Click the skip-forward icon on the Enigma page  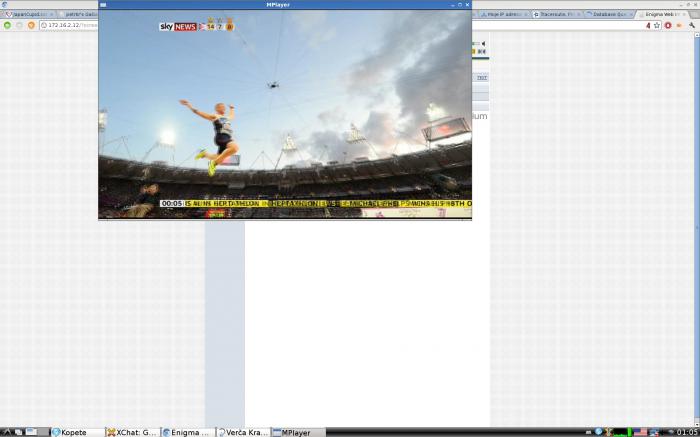[482, 52]
